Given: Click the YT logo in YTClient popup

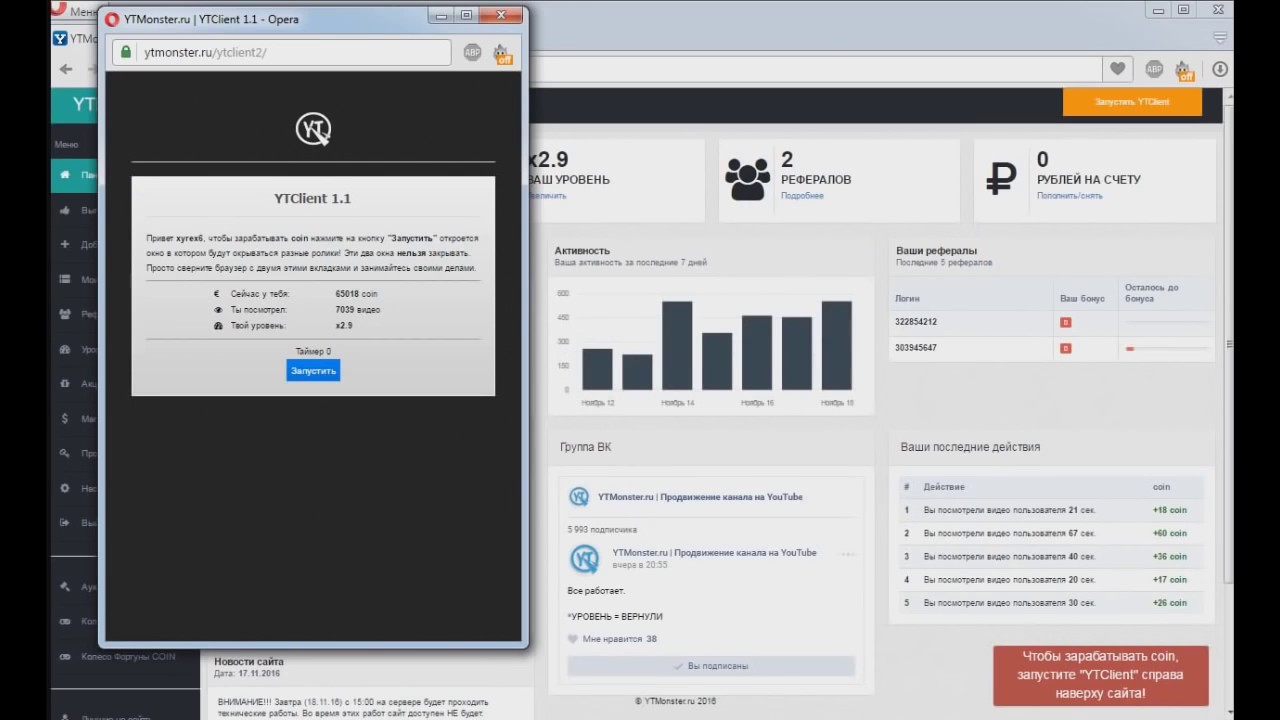Looking at the screenshot, I should point(313,129).
